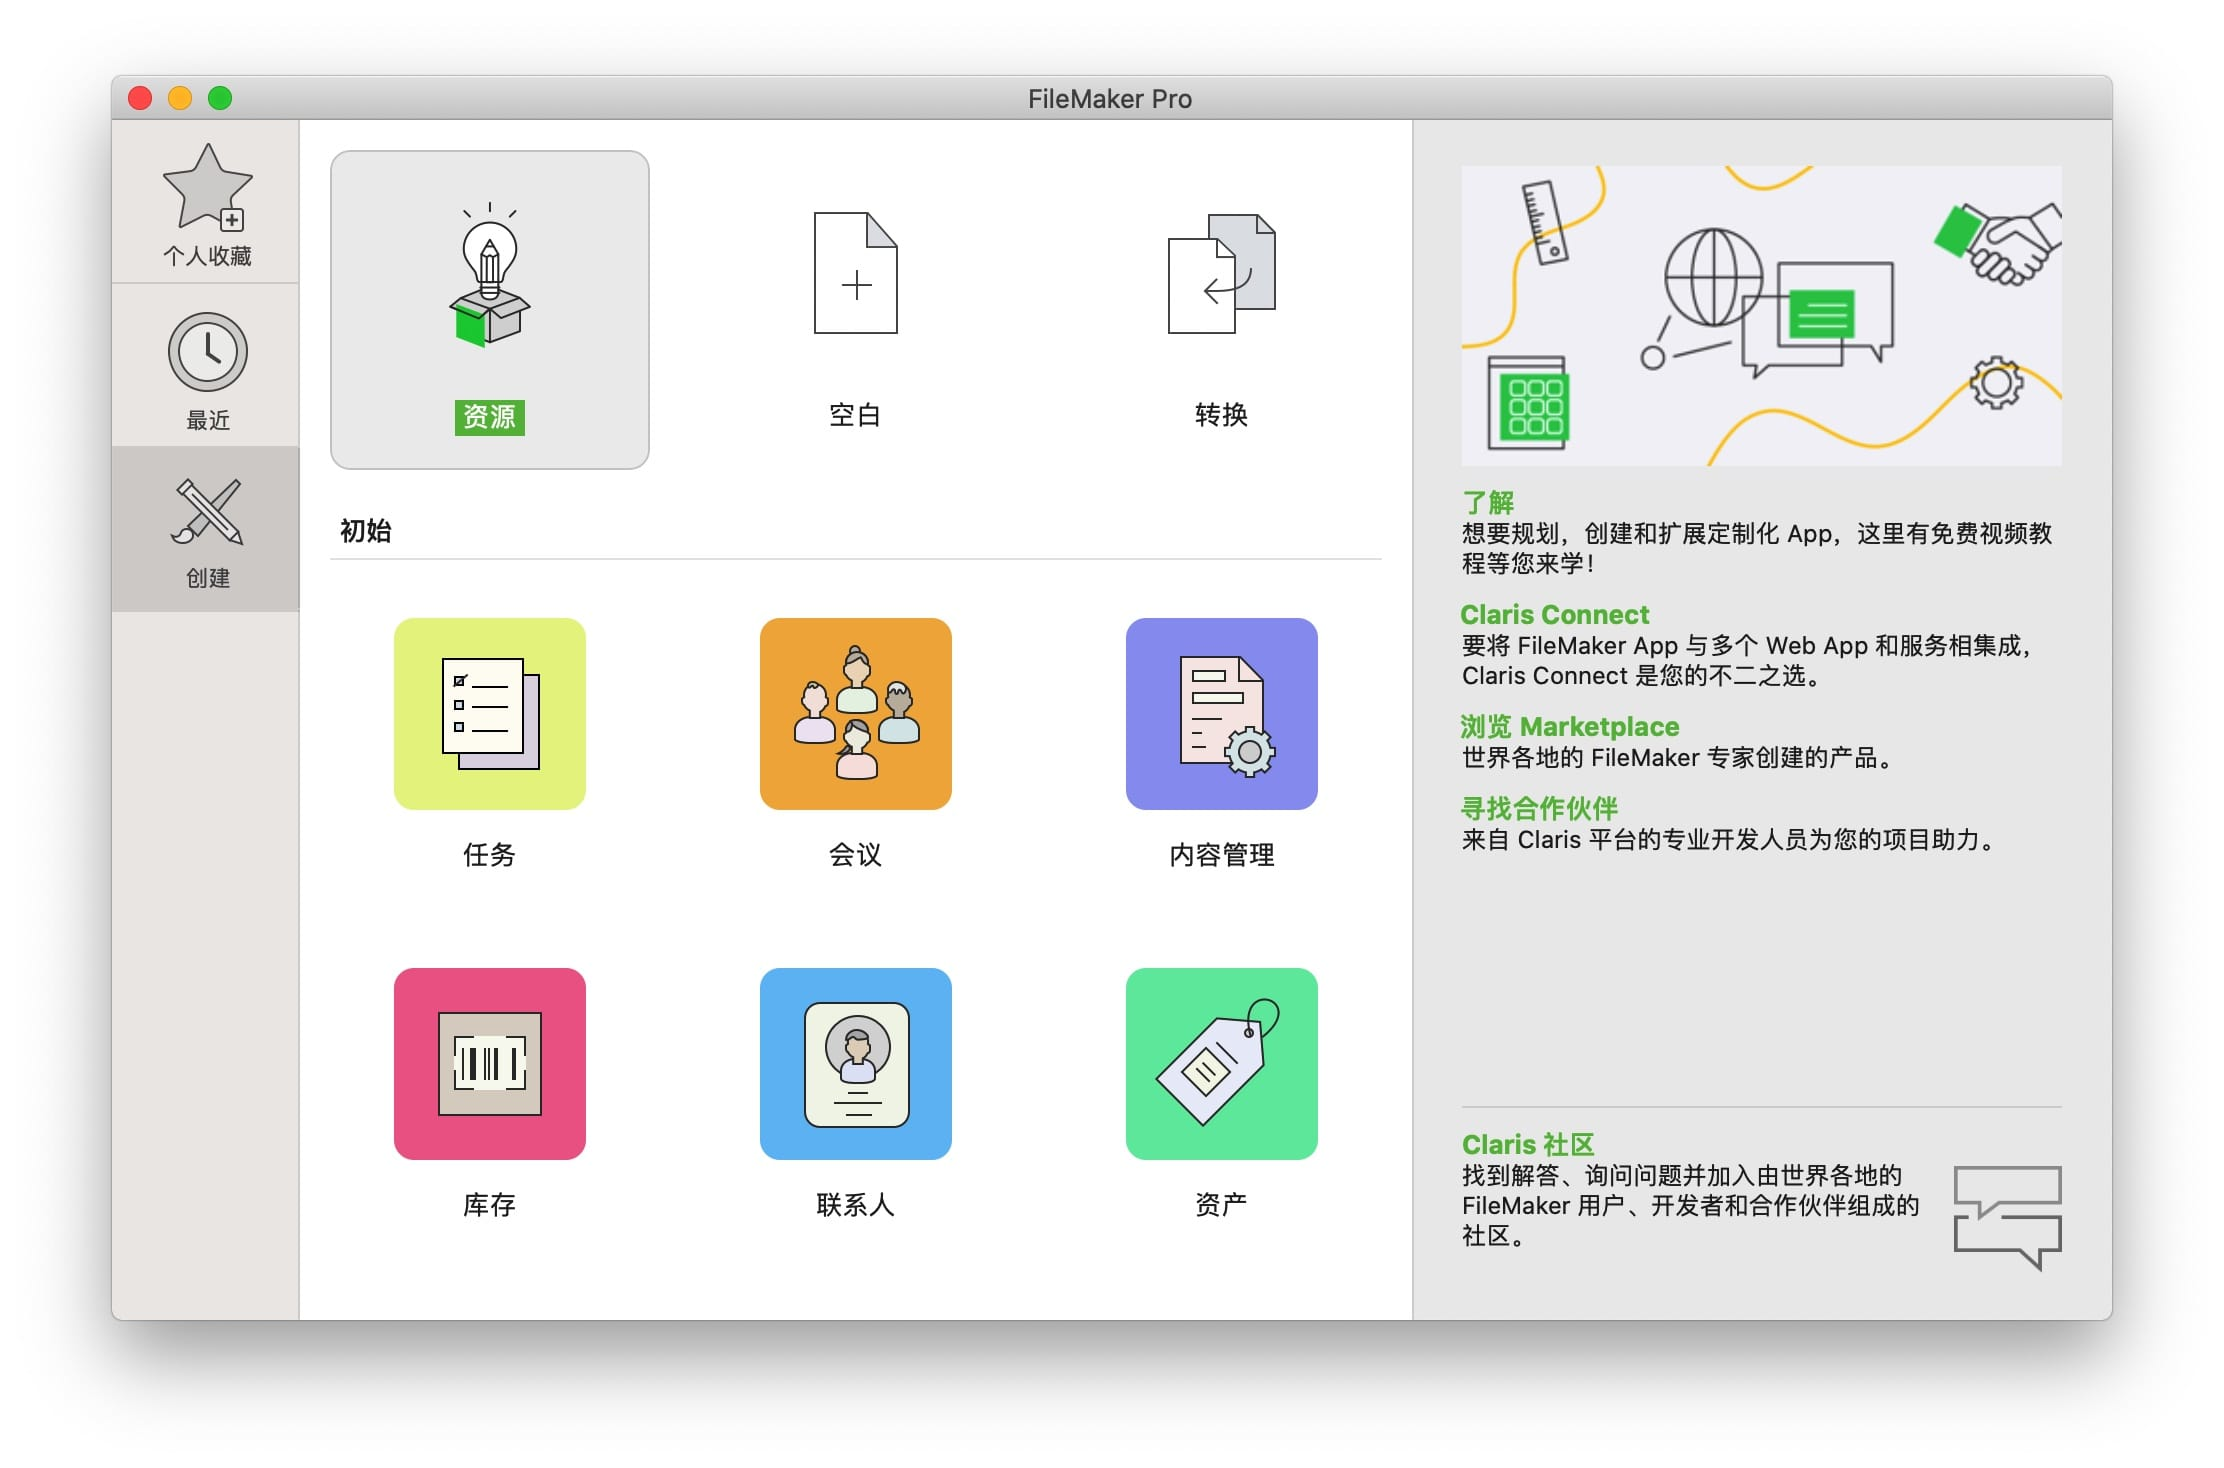Viewport: 2224px width, 1468px height.
Task: Select the 会议 meetings starter template
Action: click(855, 713)
